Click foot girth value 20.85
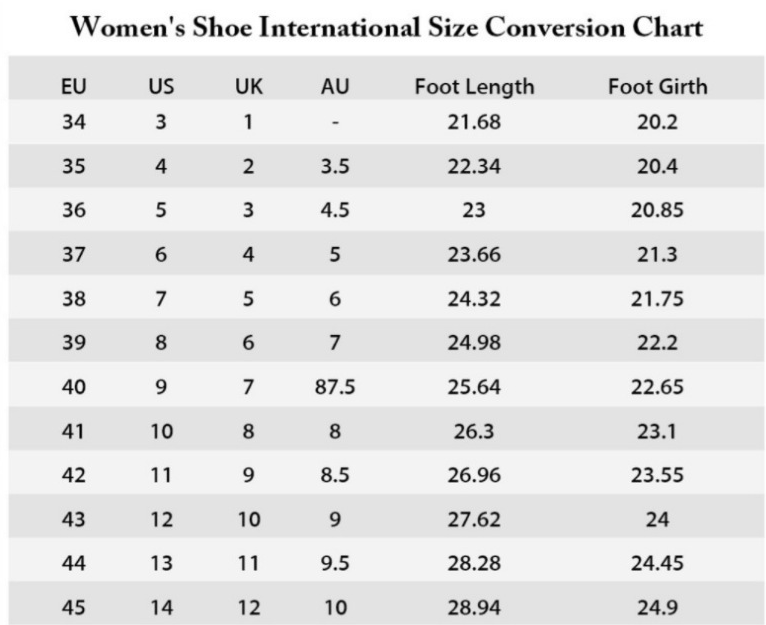 click(657, 211)
